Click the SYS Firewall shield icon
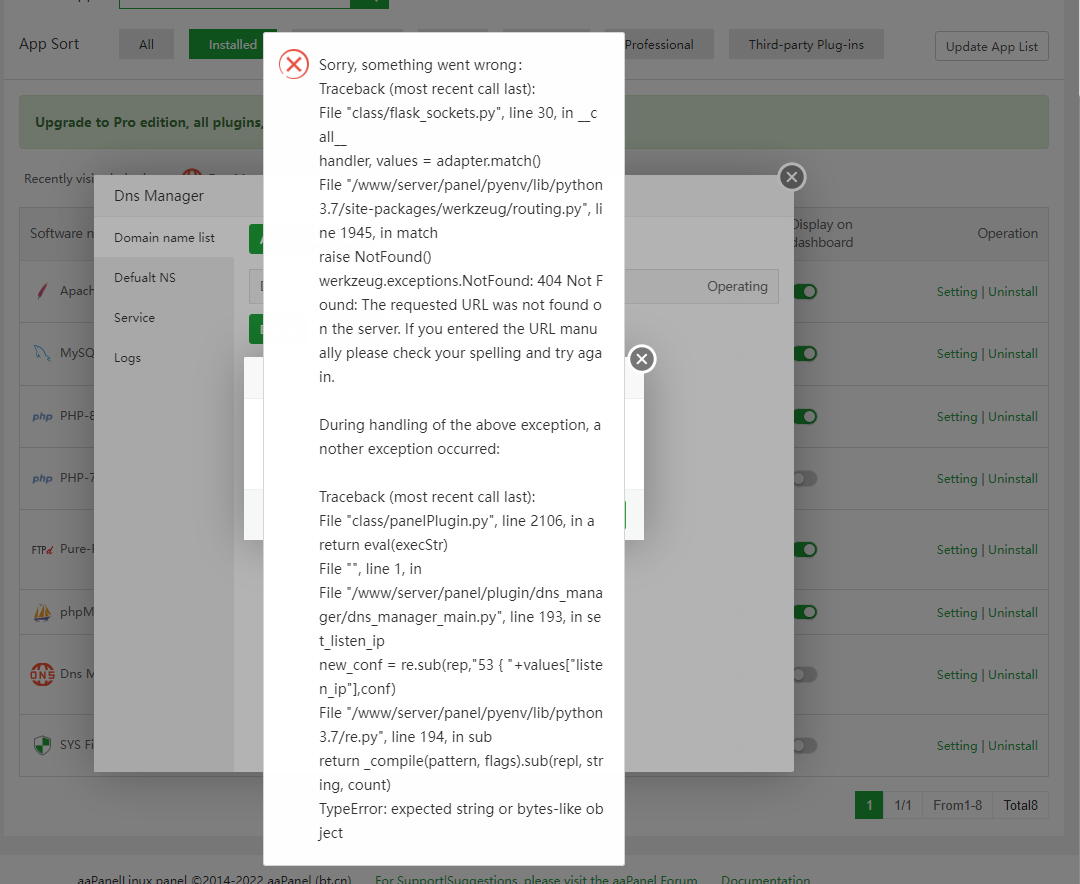This screenshot has height=884, width=1080. pos(42,745)
